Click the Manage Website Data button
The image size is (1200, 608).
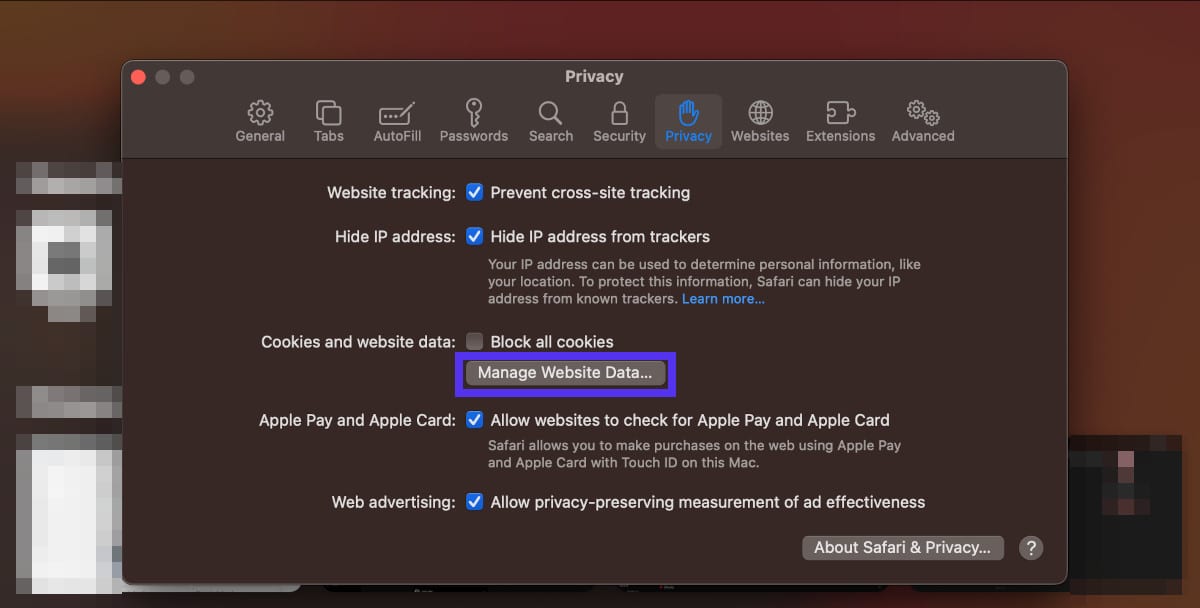pos(565,373)
